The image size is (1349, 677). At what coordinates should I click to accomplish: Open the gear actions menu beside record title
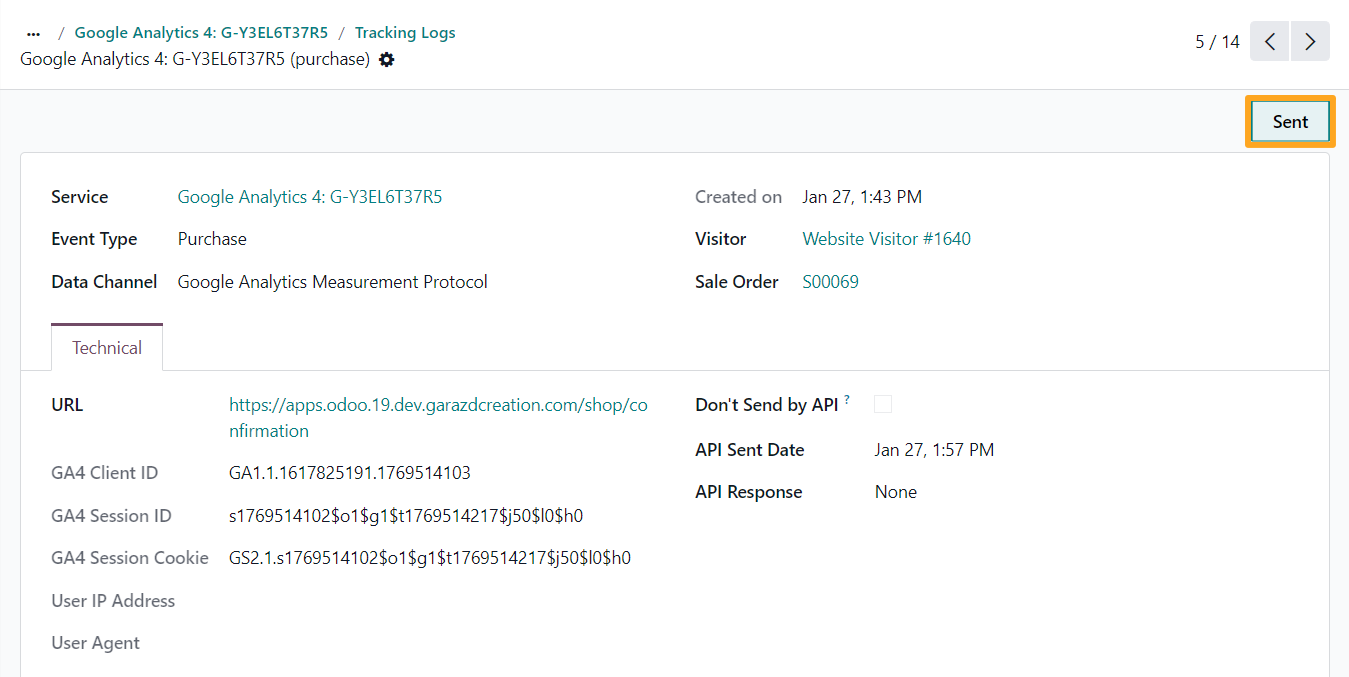pos(387,60)
